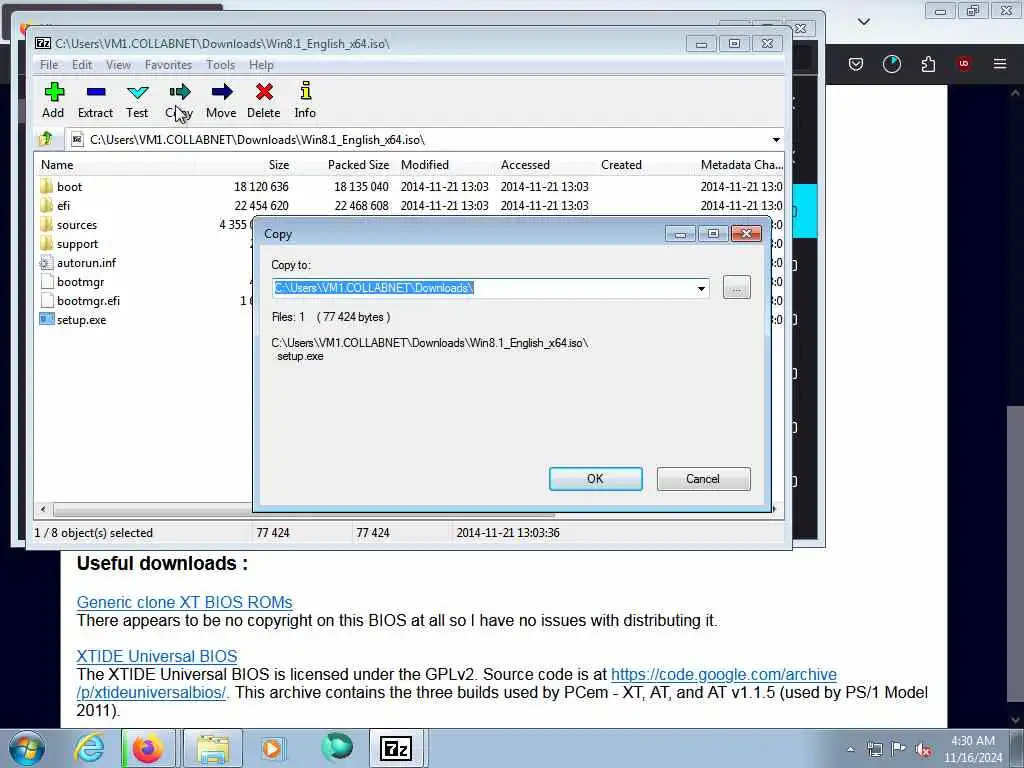This screenshot has height=768, width=1024.
Task: Expand the Copy to path dropdown
Action: [x=701, y=288]
